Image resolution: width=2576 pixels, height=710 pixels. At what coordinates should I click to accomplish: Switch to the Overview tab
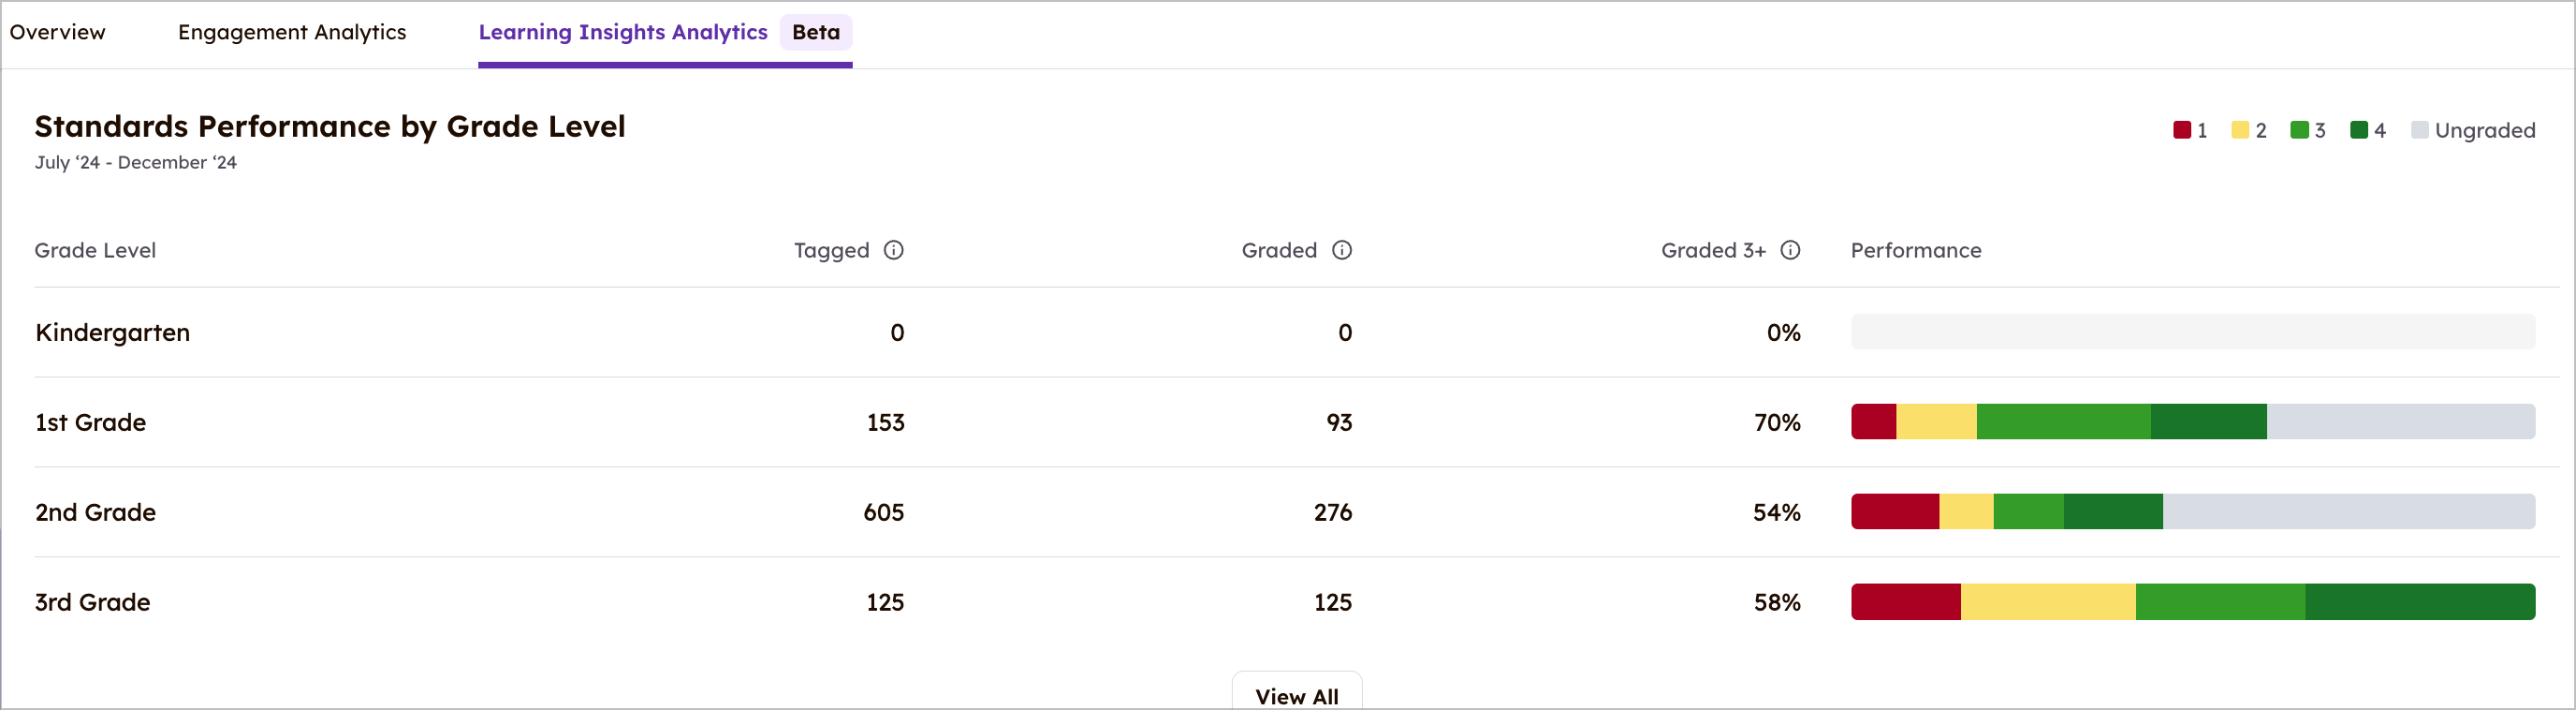57,32
